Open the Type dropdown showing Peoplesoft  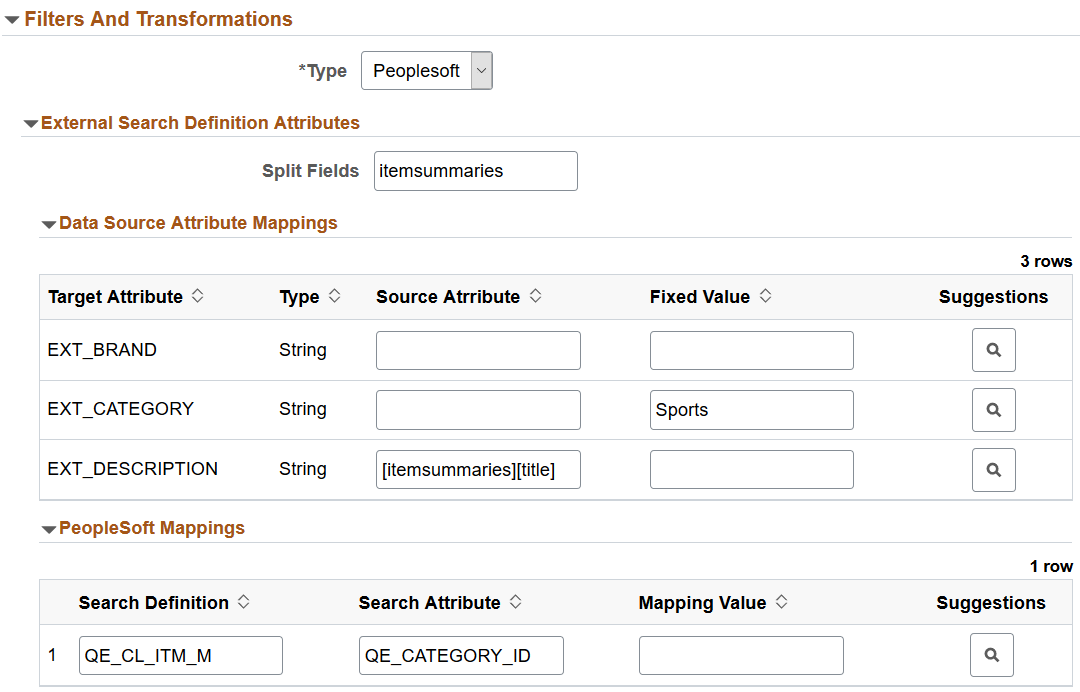pyautogui.click(x=426, y=71)
